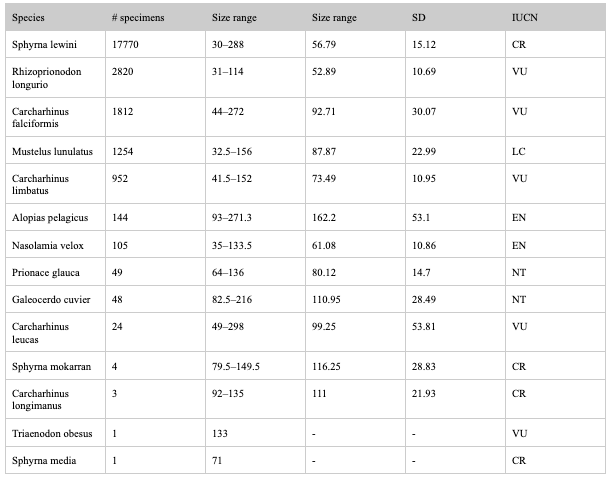Click the Prionace glauca row label
The height and width of the screenshot is (482, 606).
click(x=46, y=273)
